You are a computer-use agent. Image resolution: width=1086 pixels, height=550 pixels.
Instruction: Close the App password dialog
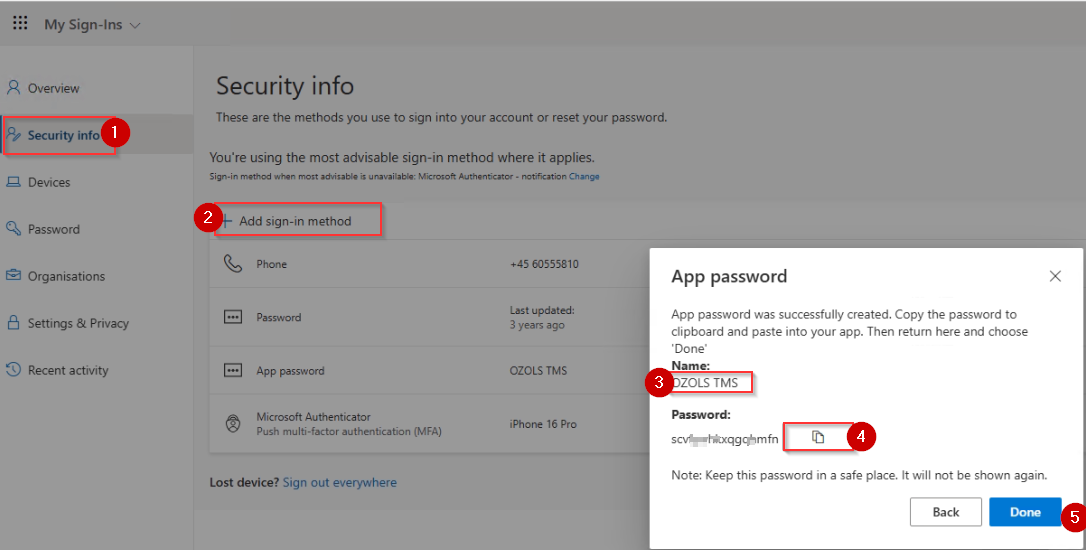(1055, 276)
